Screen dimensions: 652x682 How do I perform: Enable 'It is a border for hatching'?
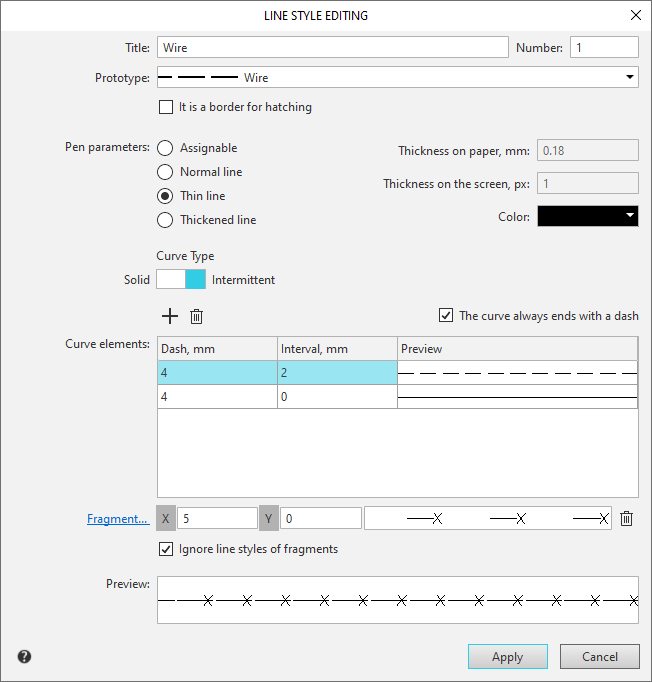(166, 107)
